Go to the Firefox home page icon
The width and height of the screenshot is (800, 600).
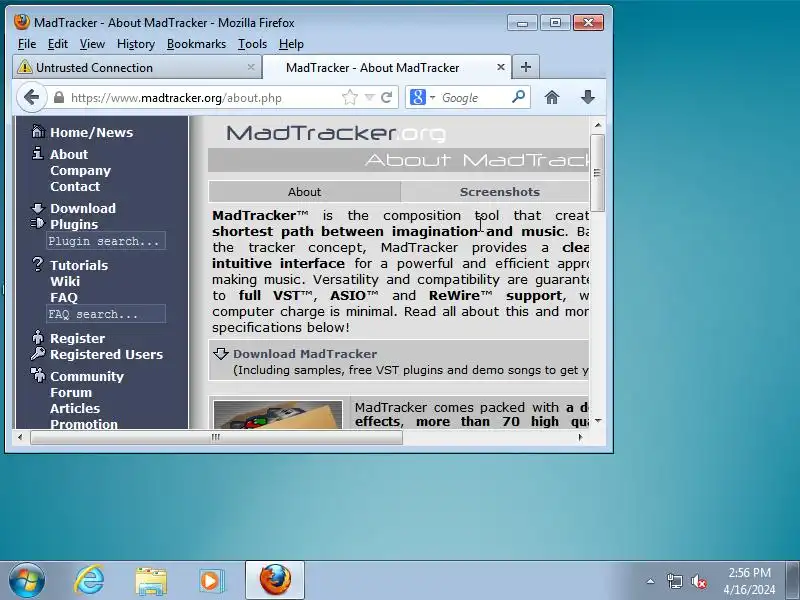[552, 97]
